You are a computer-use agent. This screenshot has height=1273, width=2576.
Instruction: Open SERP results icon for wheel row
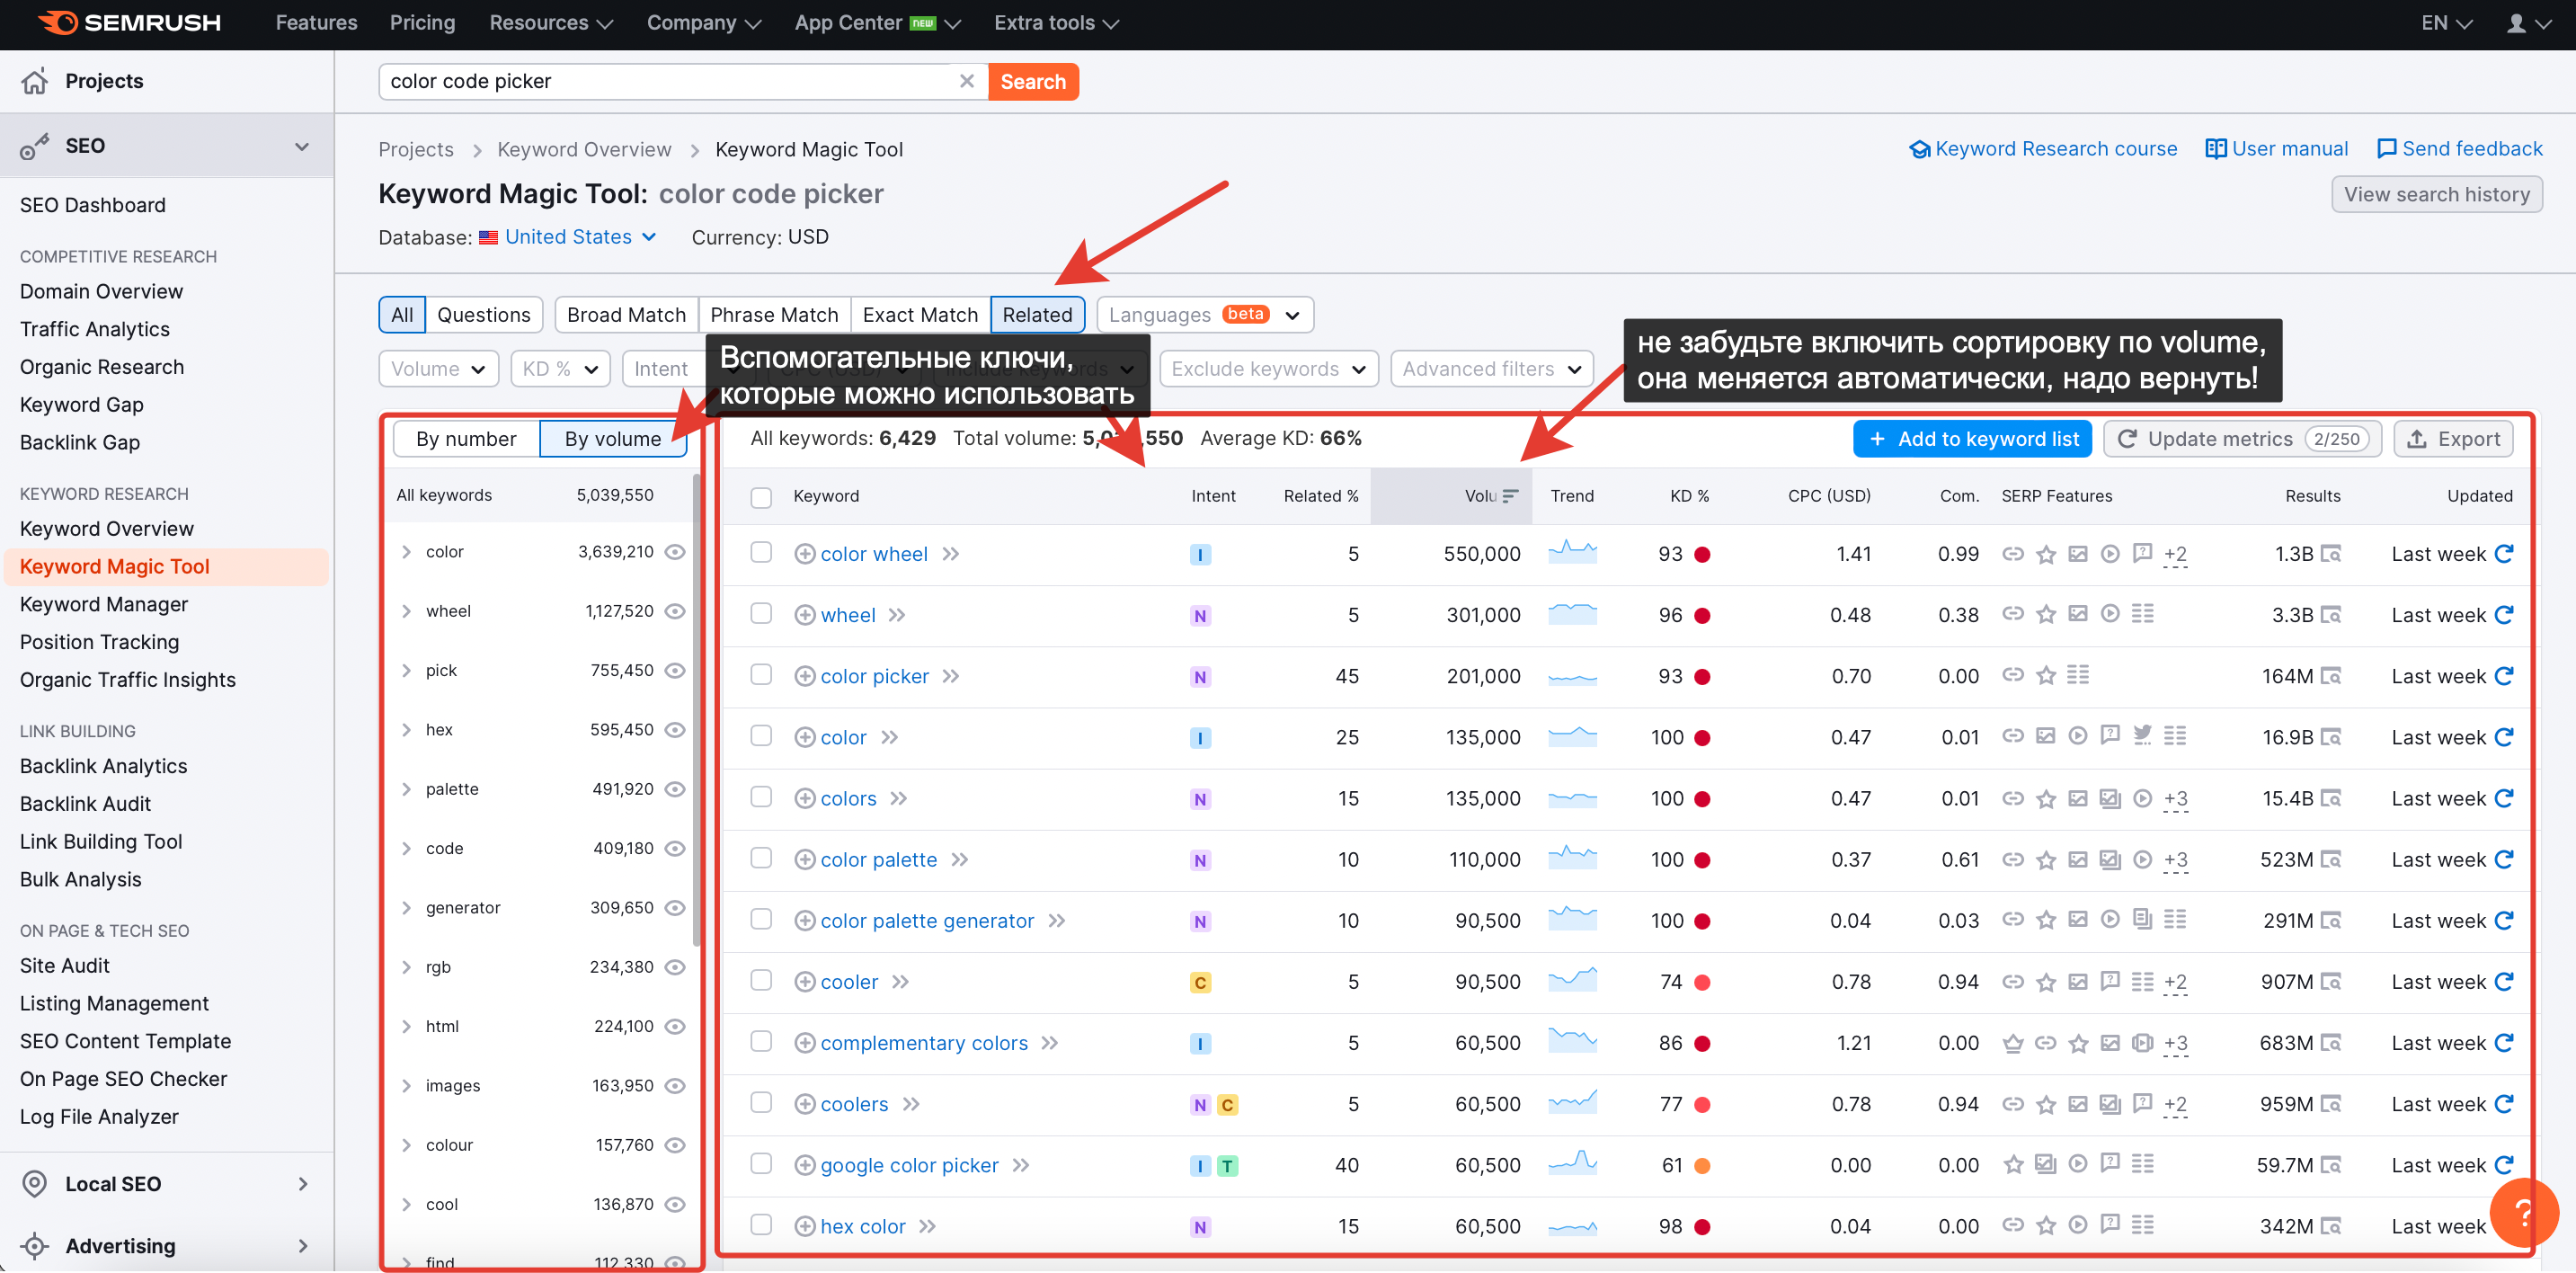[x=2331, y=615]
